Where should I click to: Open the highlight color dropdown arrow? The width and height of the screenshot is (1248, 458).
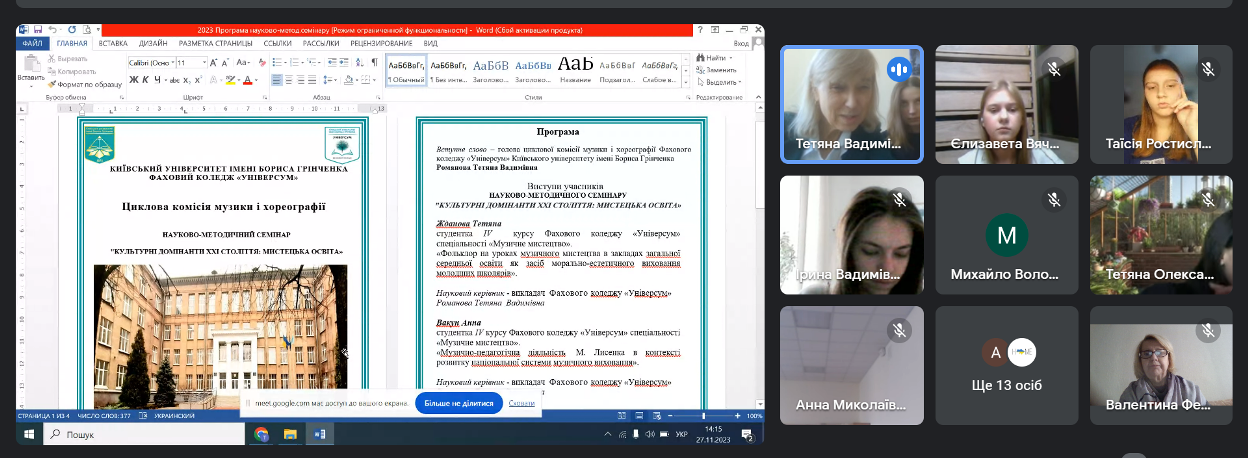tap(239, 80)
